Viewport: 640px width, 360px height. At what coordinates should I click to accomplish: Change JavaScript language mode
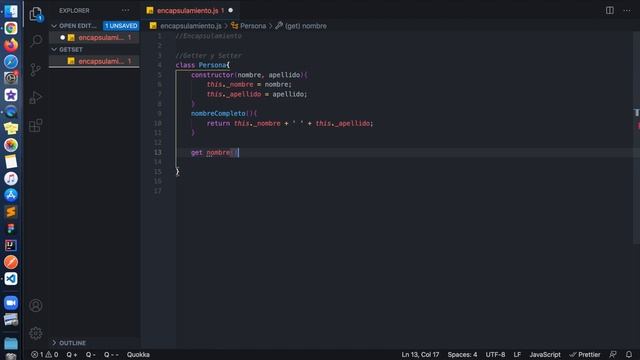coord(545,354)
